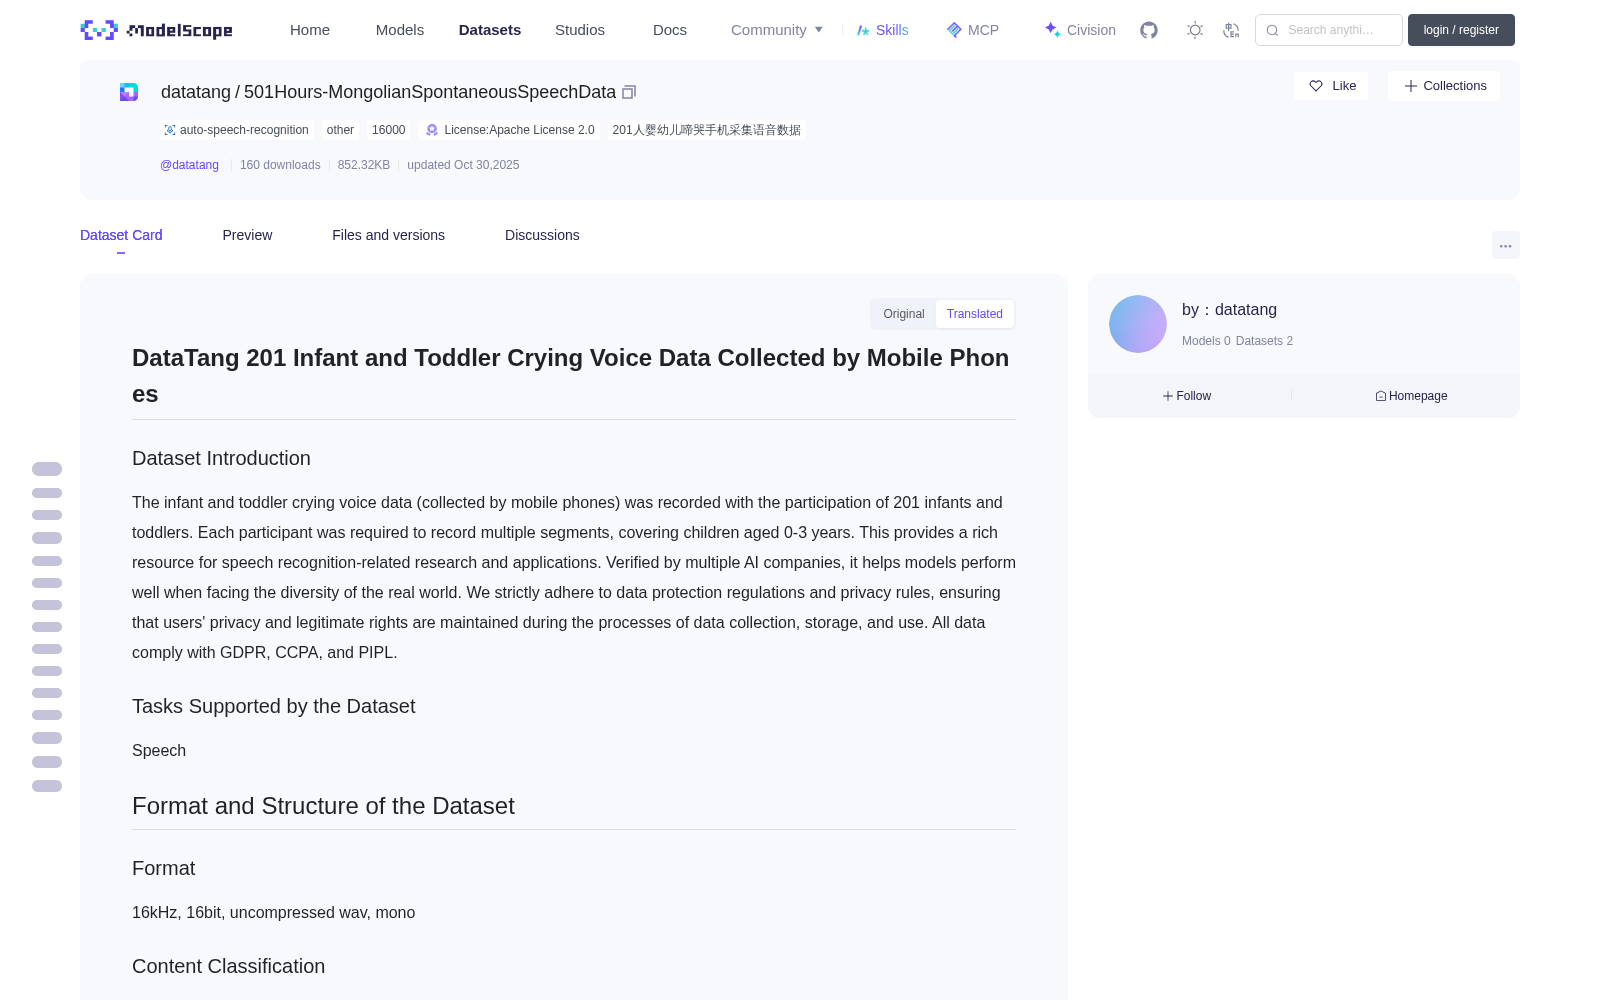Click the dataset logo icon beside title
Screen dimensions: 1600x1000
129,92
